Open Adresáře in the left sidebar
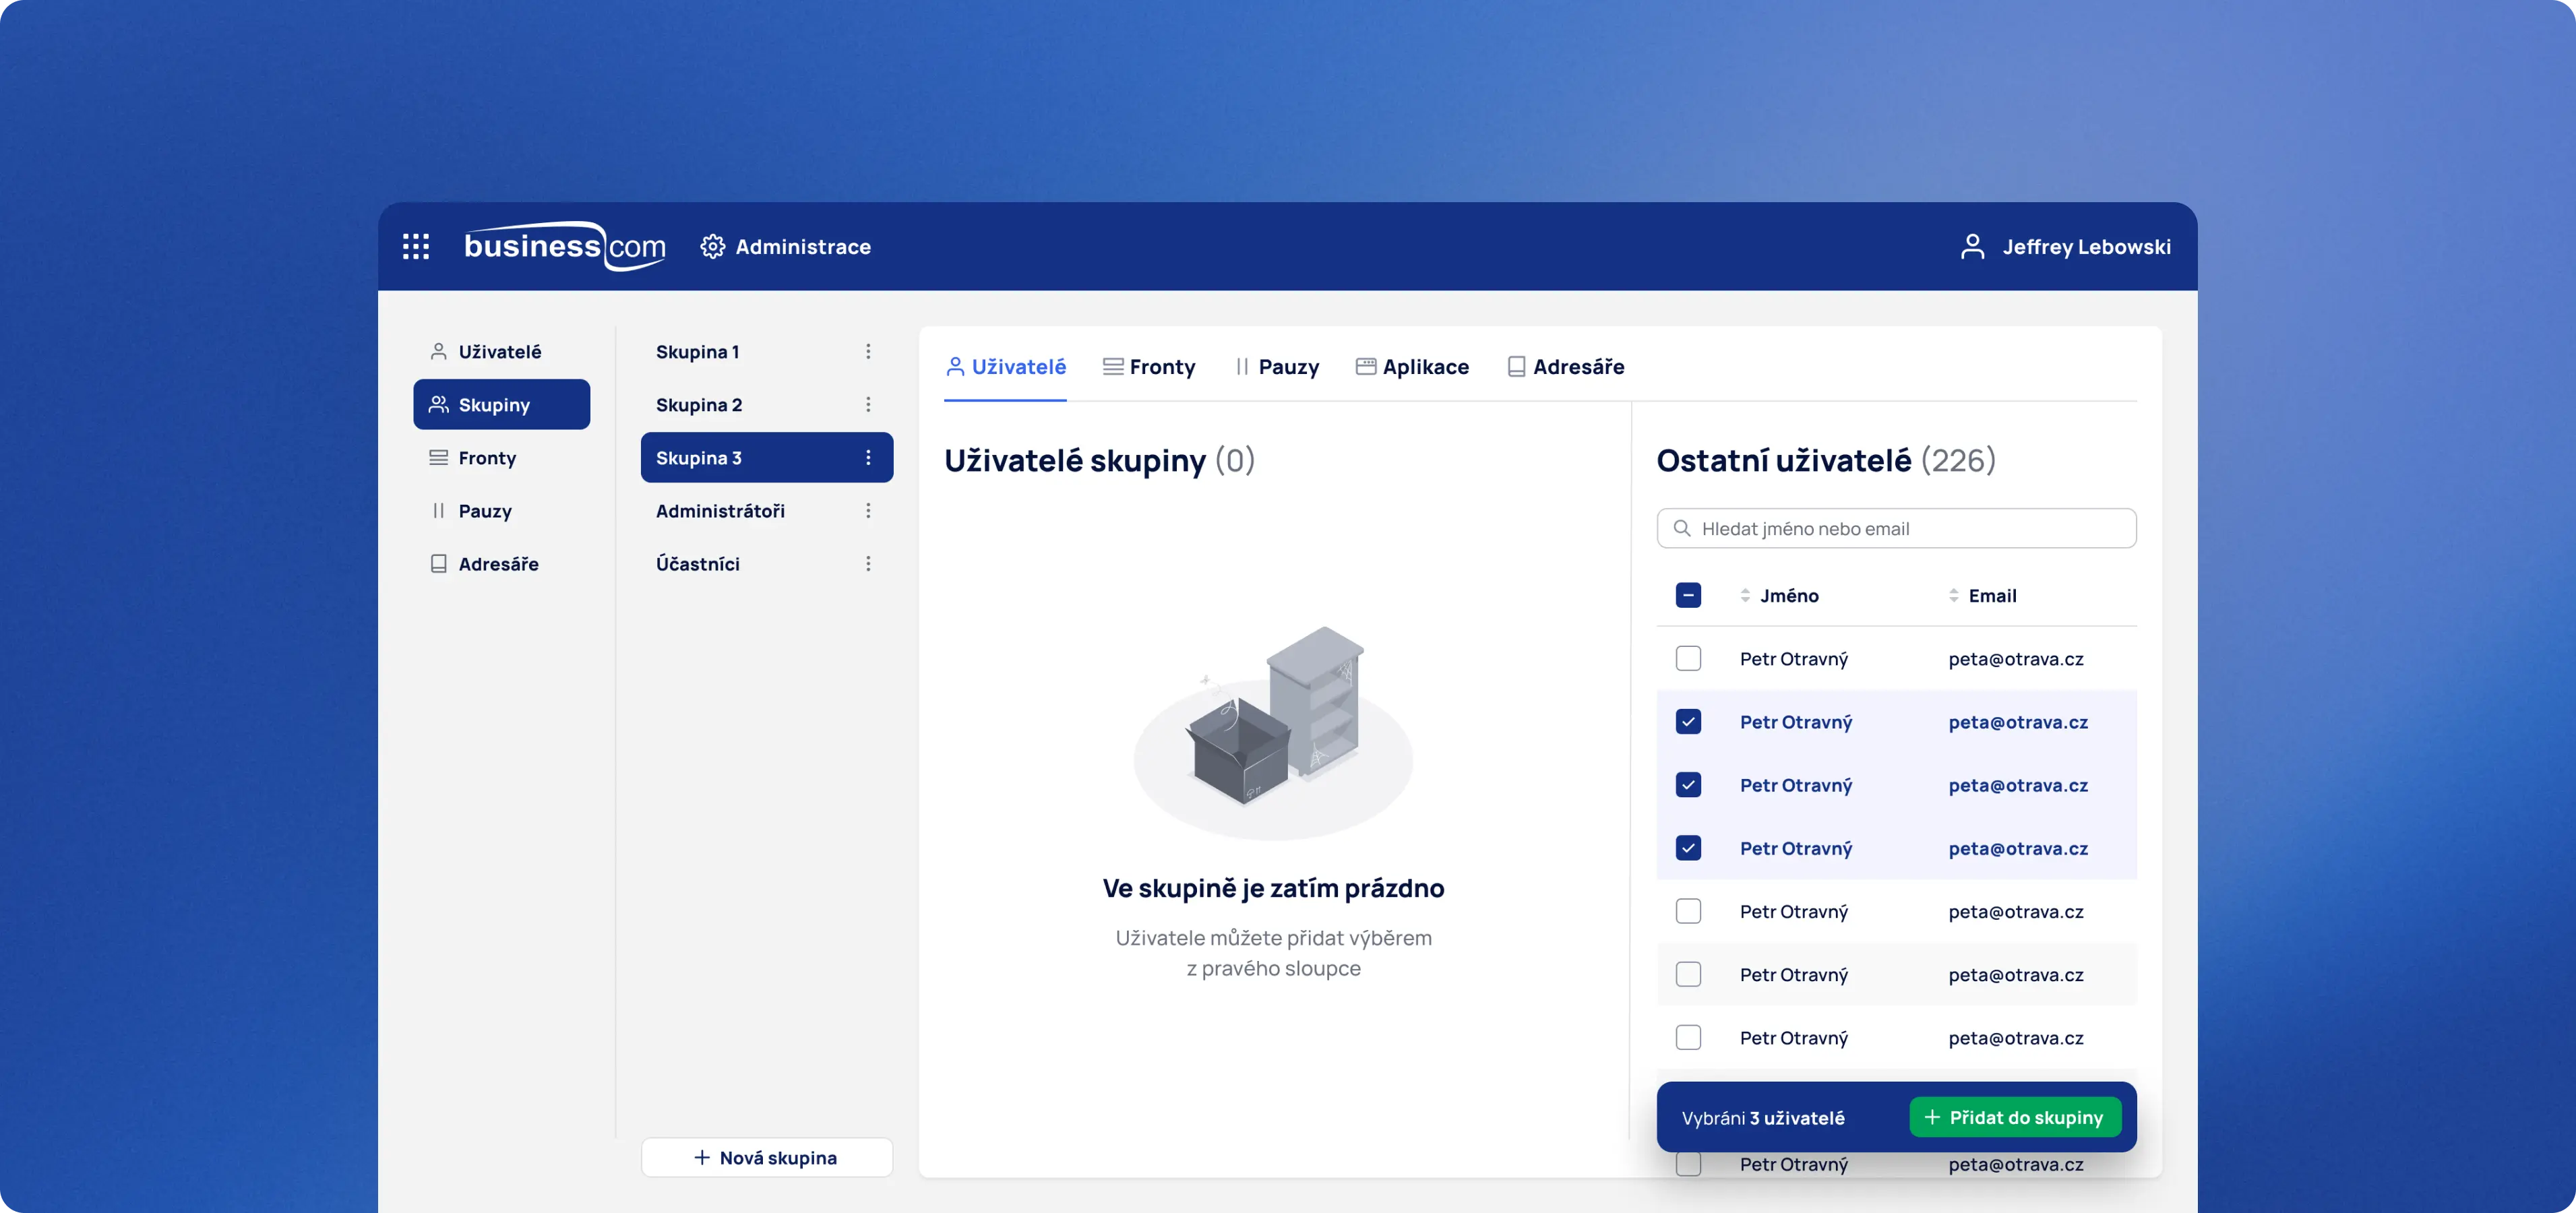Image resolution: width=2576 pixels, height=1213 pixels. click(x=501, y=564)
